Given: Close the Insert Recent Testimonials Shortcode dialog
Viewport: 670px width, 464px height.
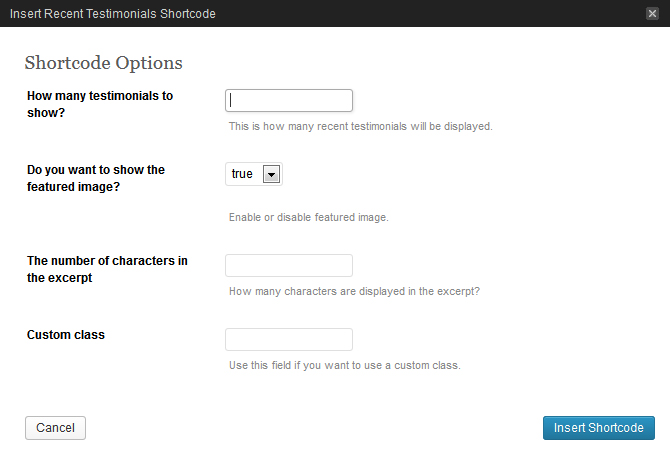Looking at the screenshot, I should 652,14.
